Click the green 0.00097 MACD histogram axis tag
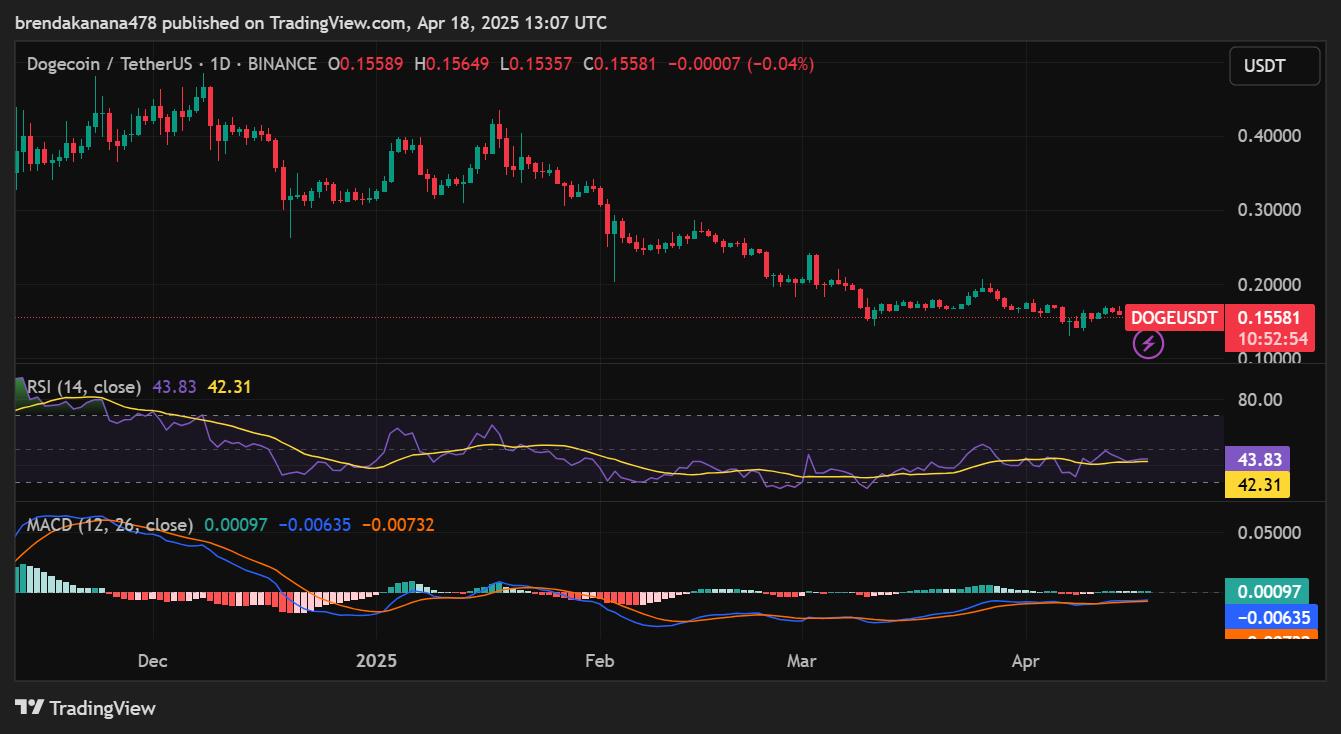1341x734 pixels. [1270, 591]
